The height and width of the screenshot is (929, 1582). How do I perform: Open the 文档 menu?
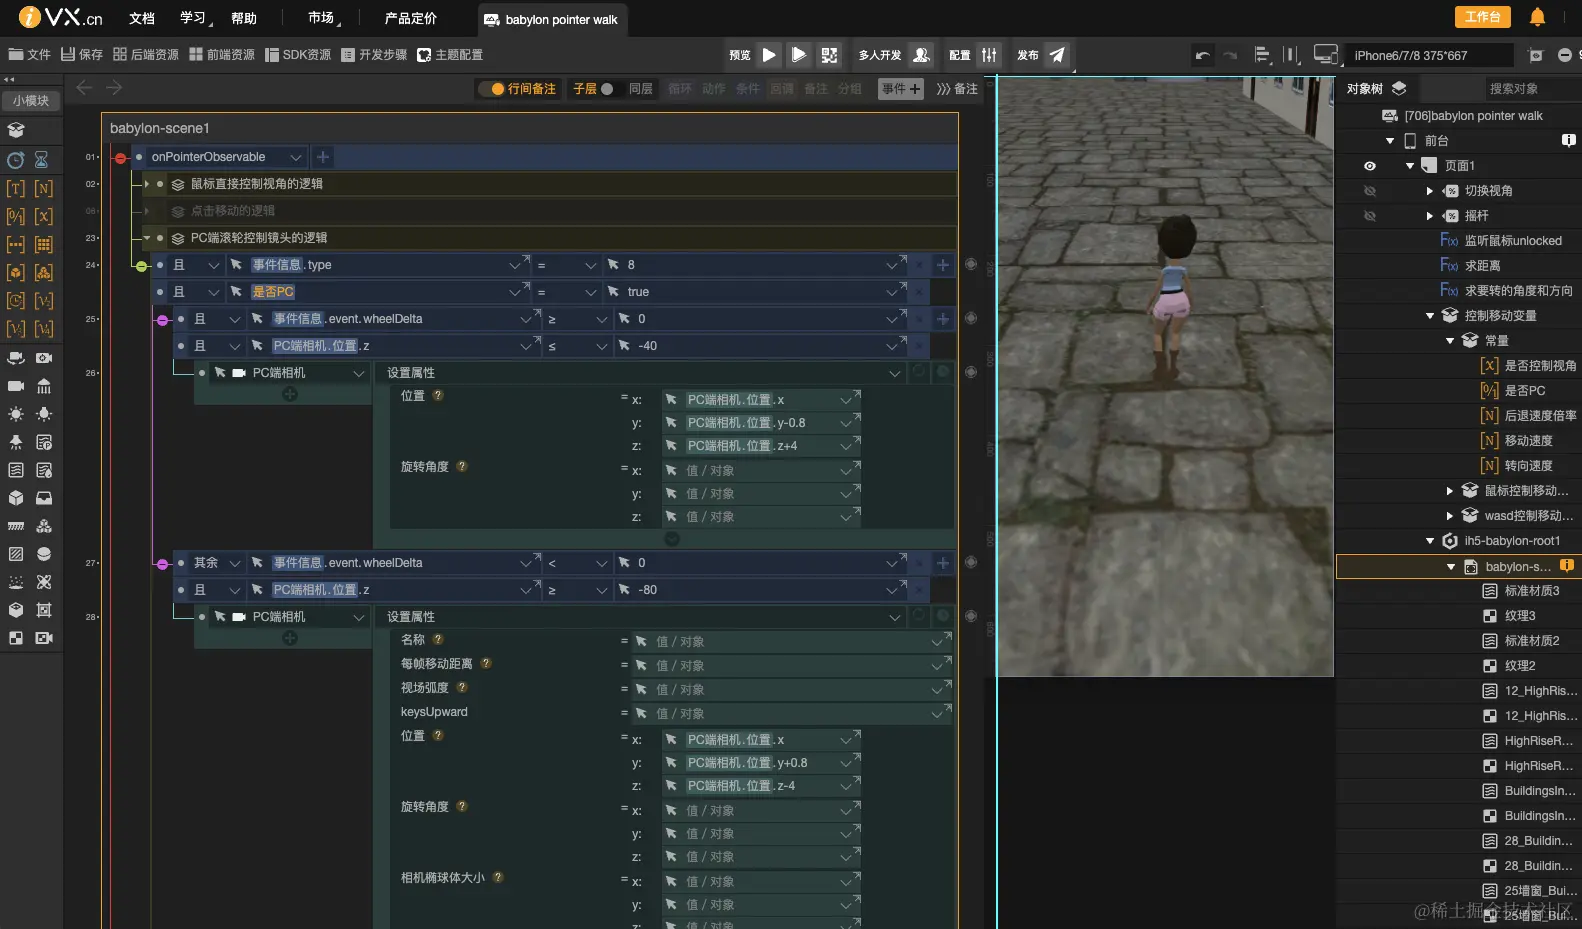click(x=142, y=18)
